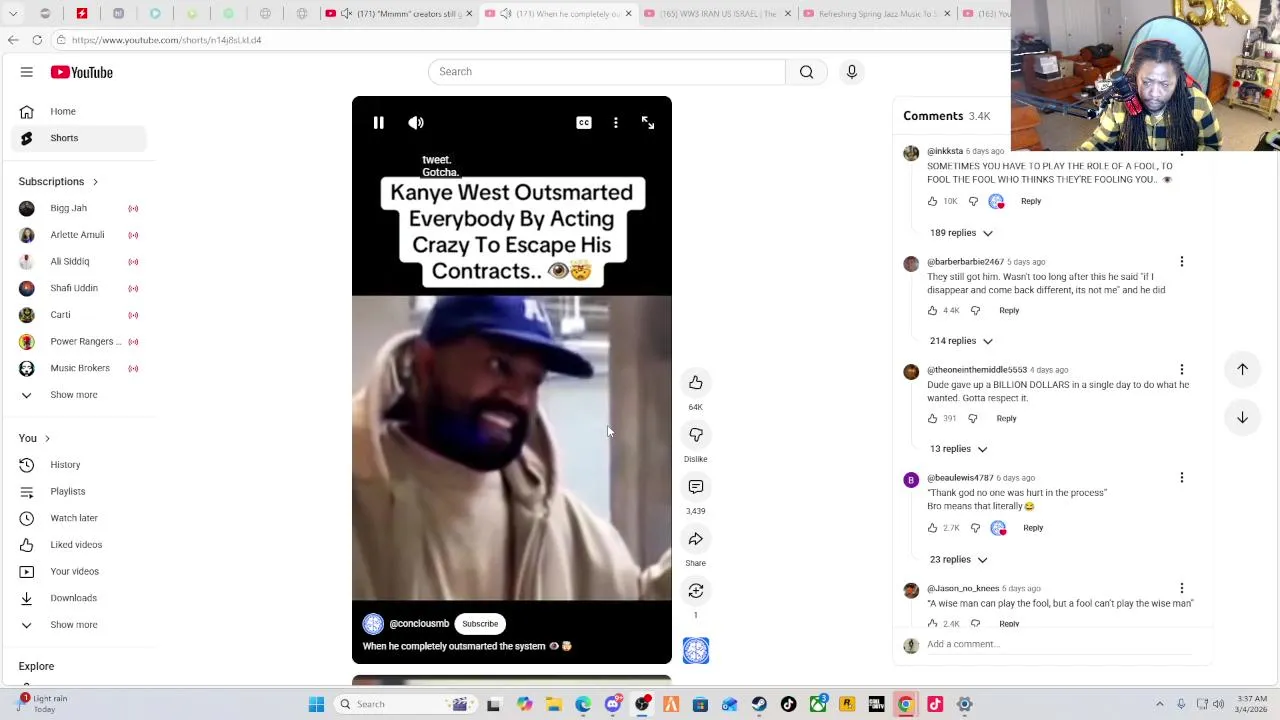Screen dimensions: 1280x720
Task: Reload the page in the browser
Action: tap(37, 40)
